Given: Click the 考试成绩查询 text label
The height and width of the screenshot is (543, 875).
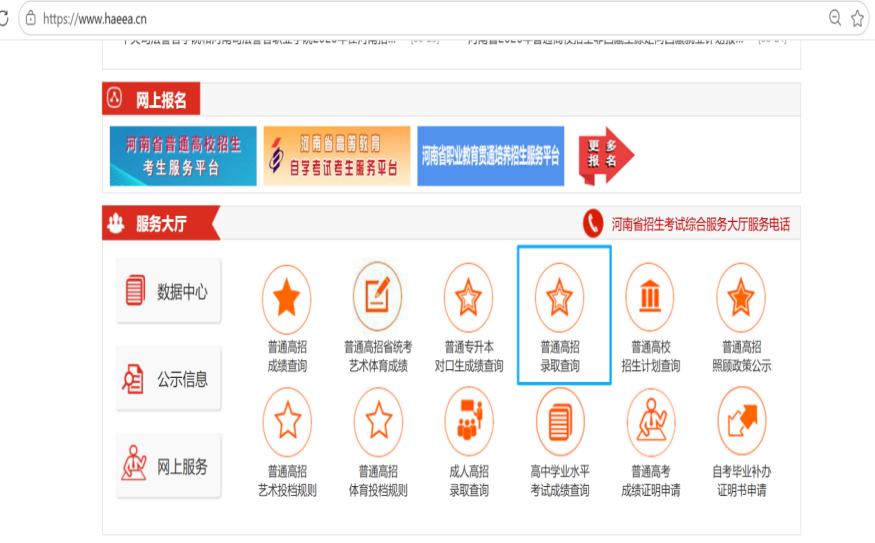Looking at the screenshot, I should (x=560, y=490).
